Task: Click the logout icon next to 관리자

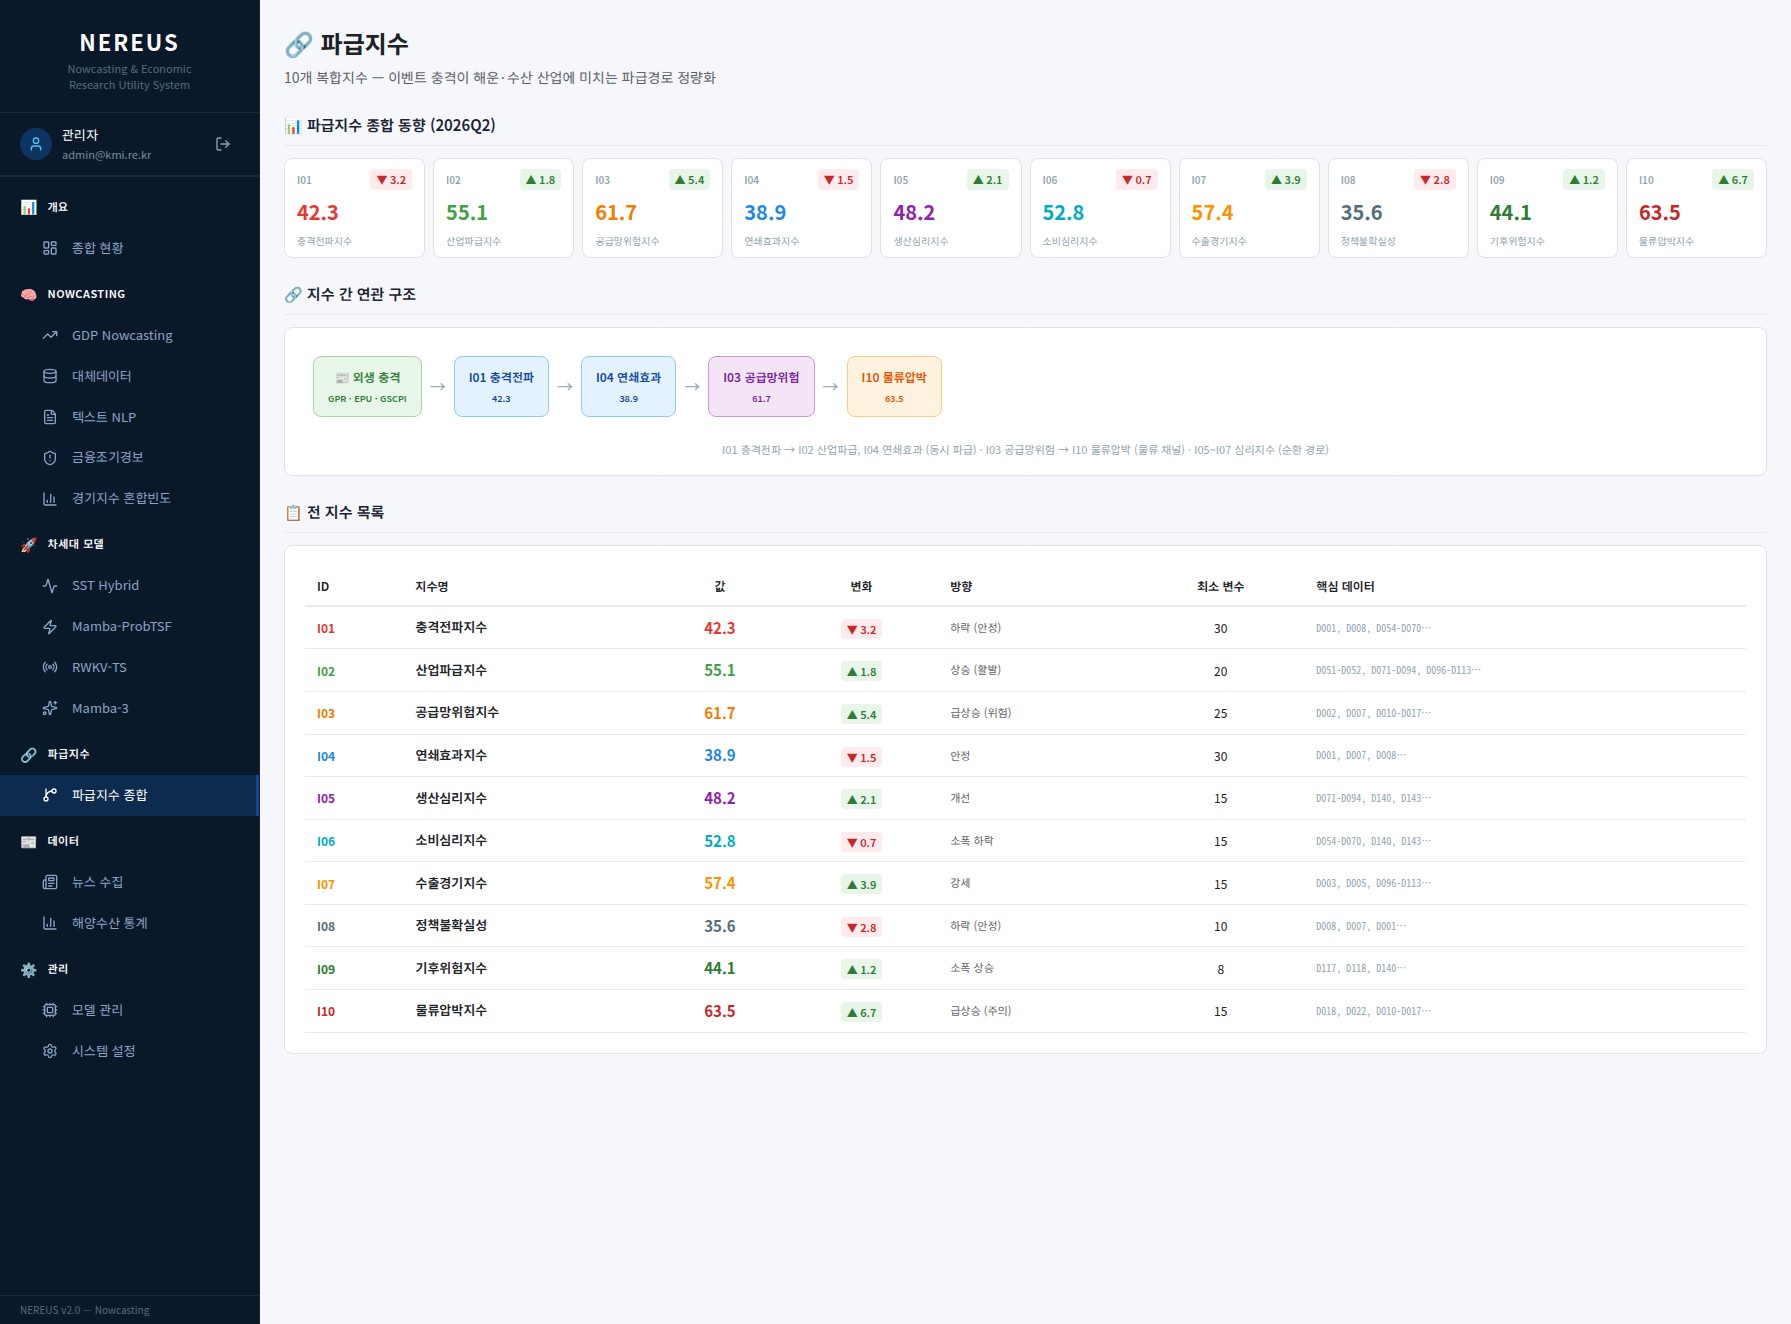Action: [223, 144]
